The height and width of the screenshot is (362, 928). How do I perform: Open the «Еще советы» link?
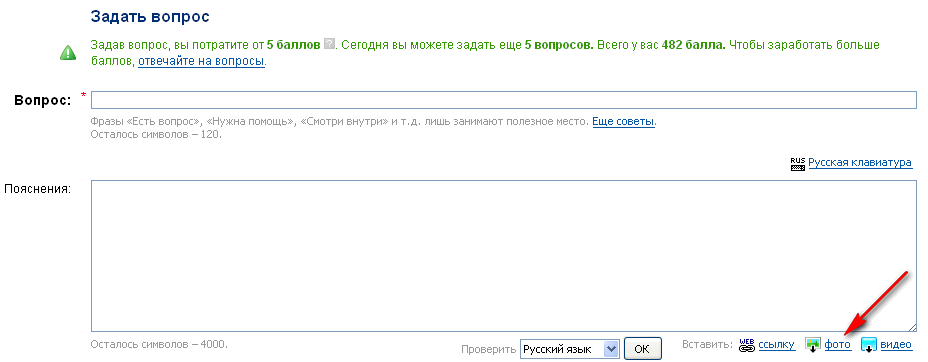pyautogui.click(x=624, y=122)
